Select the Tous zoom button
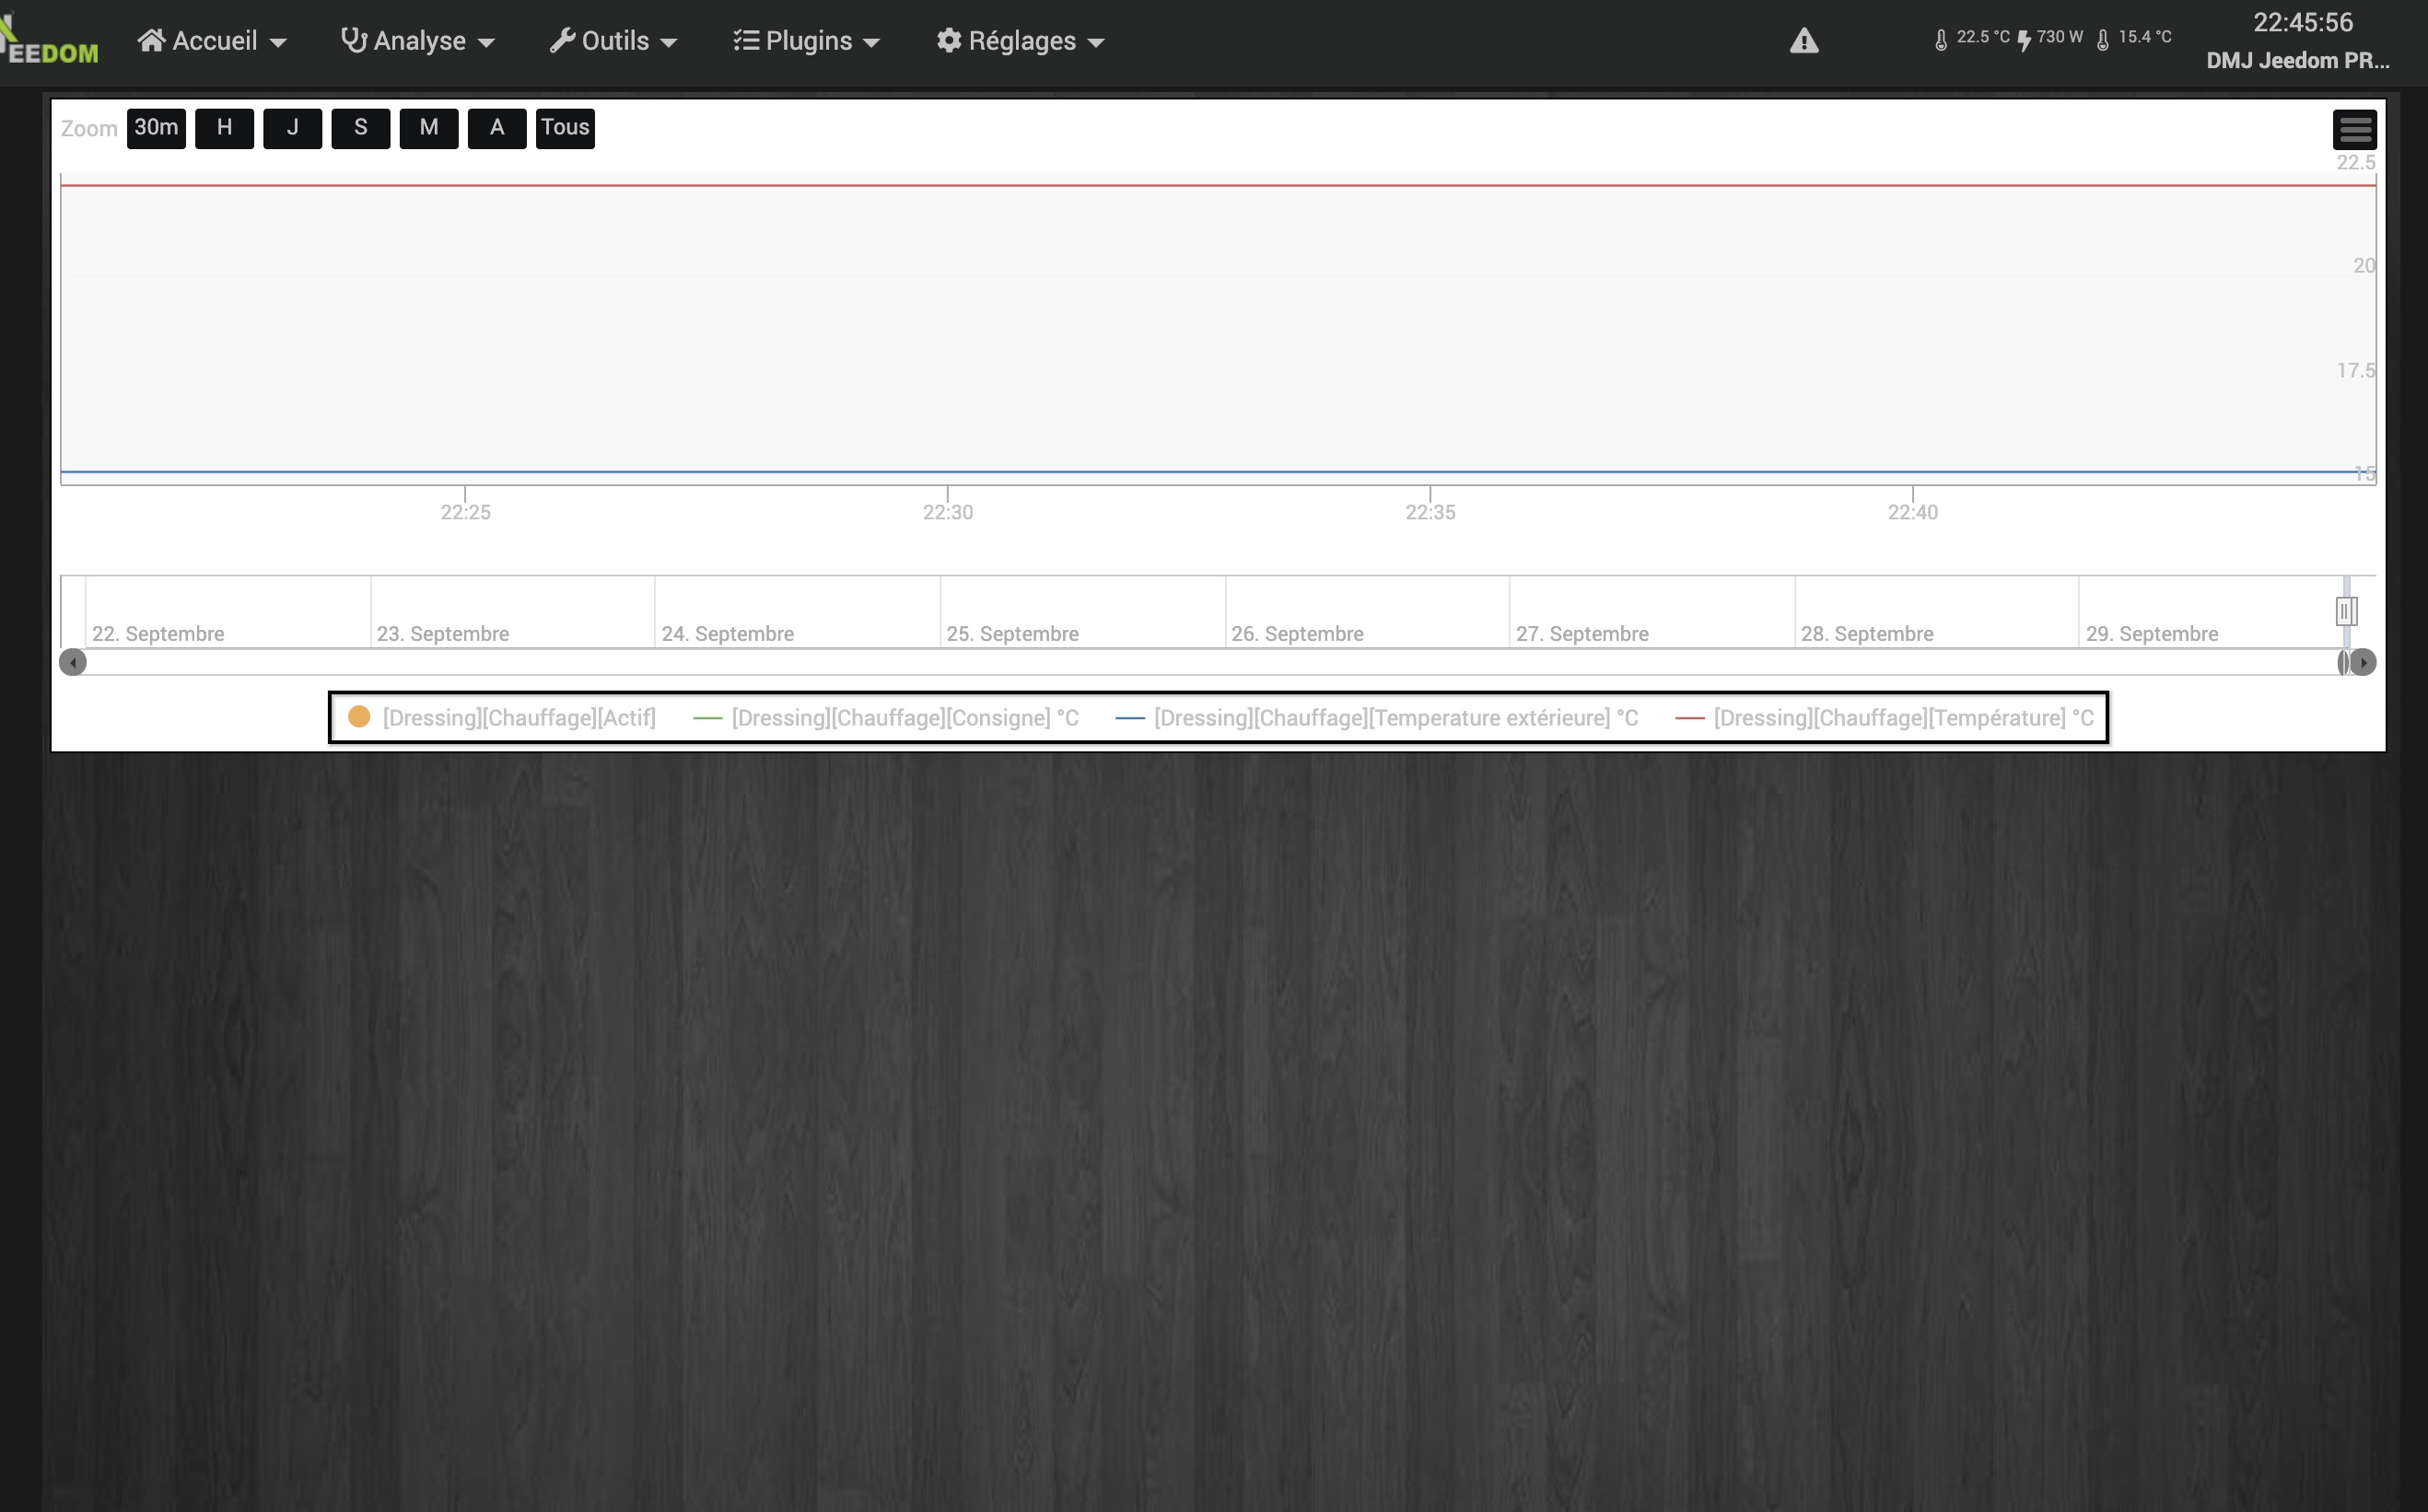2428x1512 pixels. 563,127
